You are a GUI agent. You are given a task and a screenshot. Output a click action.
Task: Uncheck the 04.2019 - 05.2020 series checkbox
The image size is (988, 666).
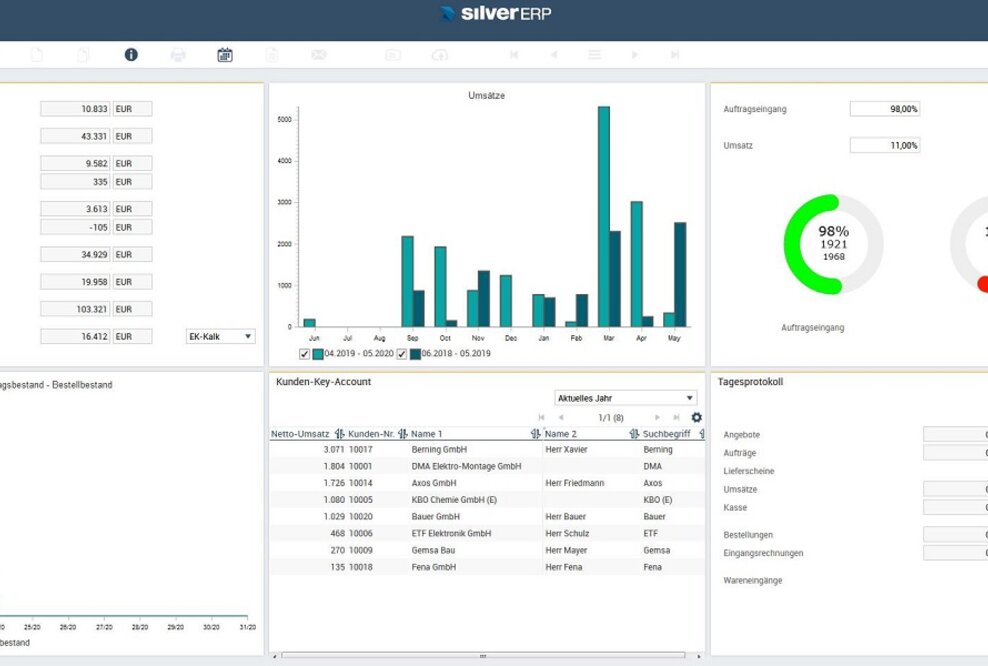pos(305,354)
